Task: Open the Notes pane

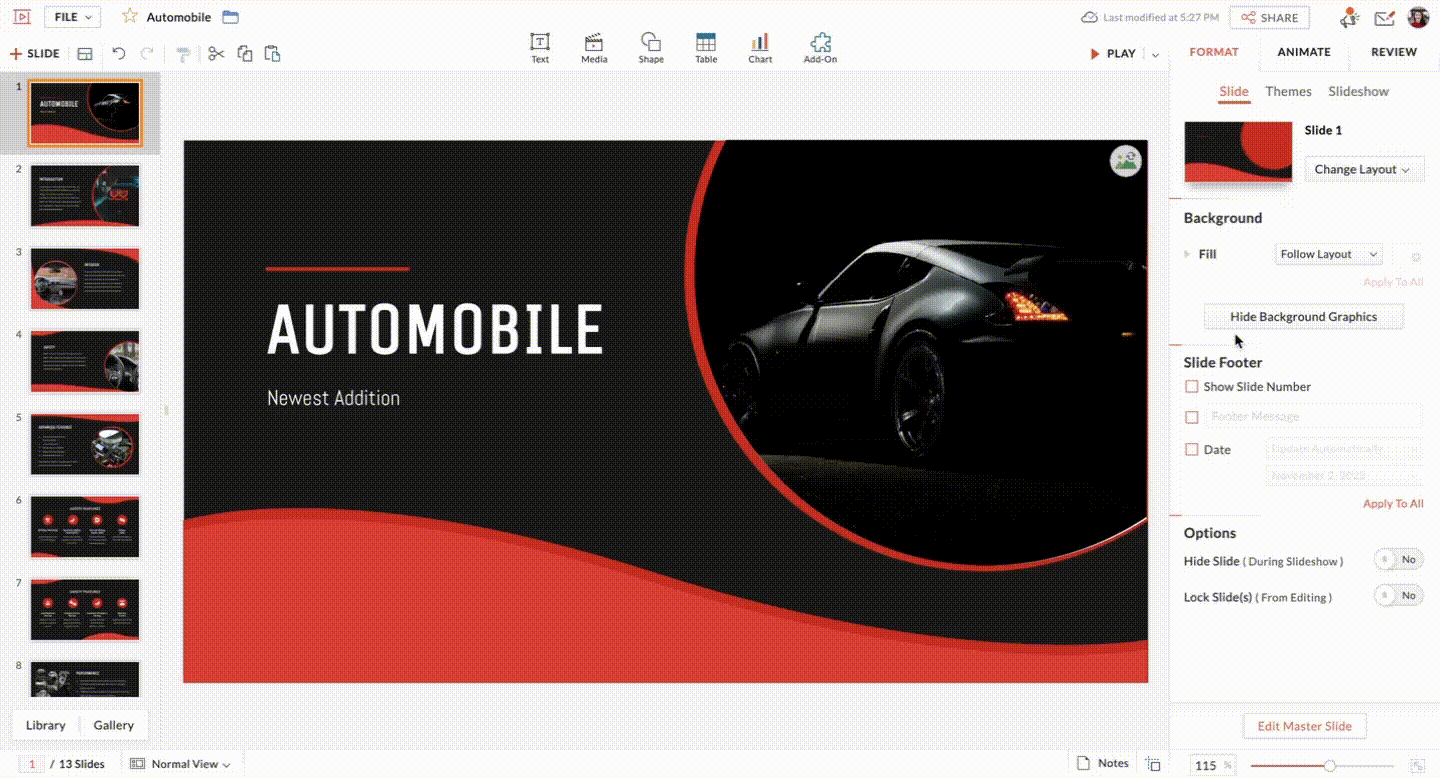Action: (1102, 763)
